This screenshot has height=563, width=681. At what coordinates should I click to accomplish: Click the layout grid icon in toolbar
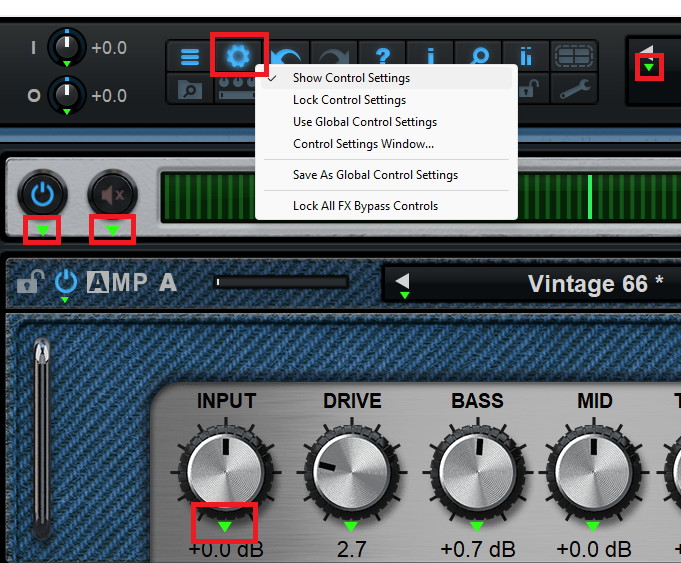pos(574,56)
